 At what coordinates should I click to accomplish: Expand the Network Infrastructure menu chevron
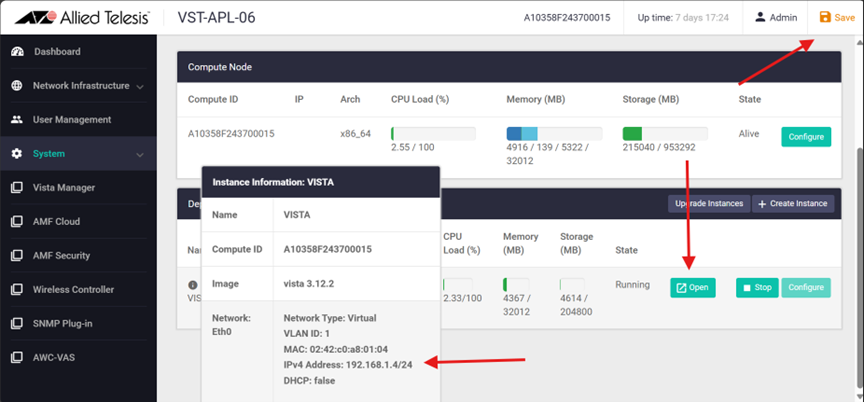point(140,87)
